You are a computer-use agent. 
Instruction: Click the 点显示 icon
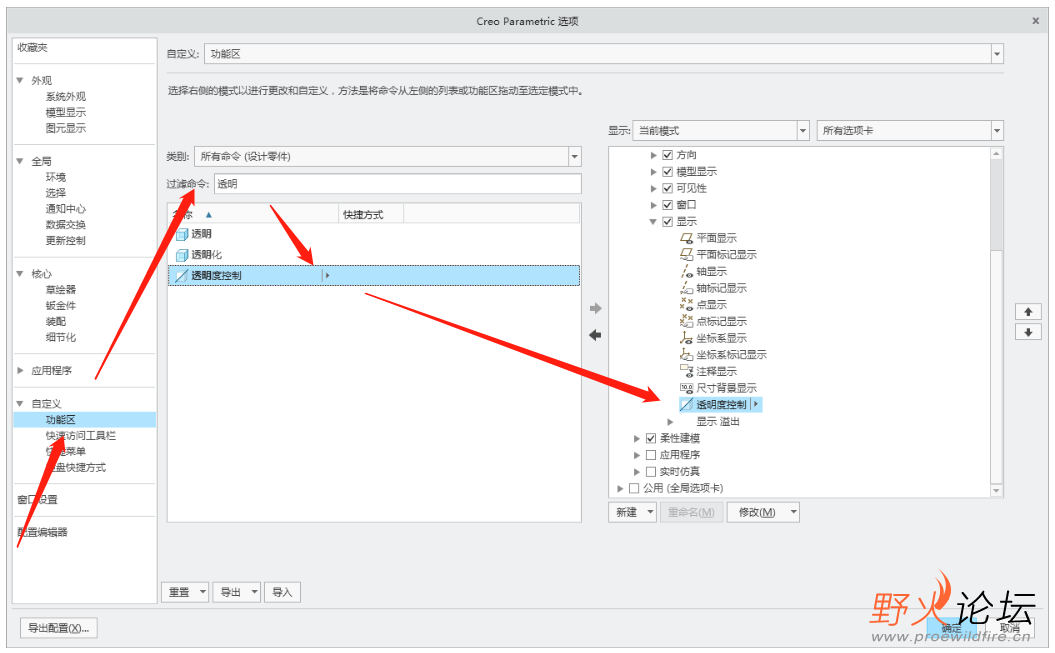[686, 305]
